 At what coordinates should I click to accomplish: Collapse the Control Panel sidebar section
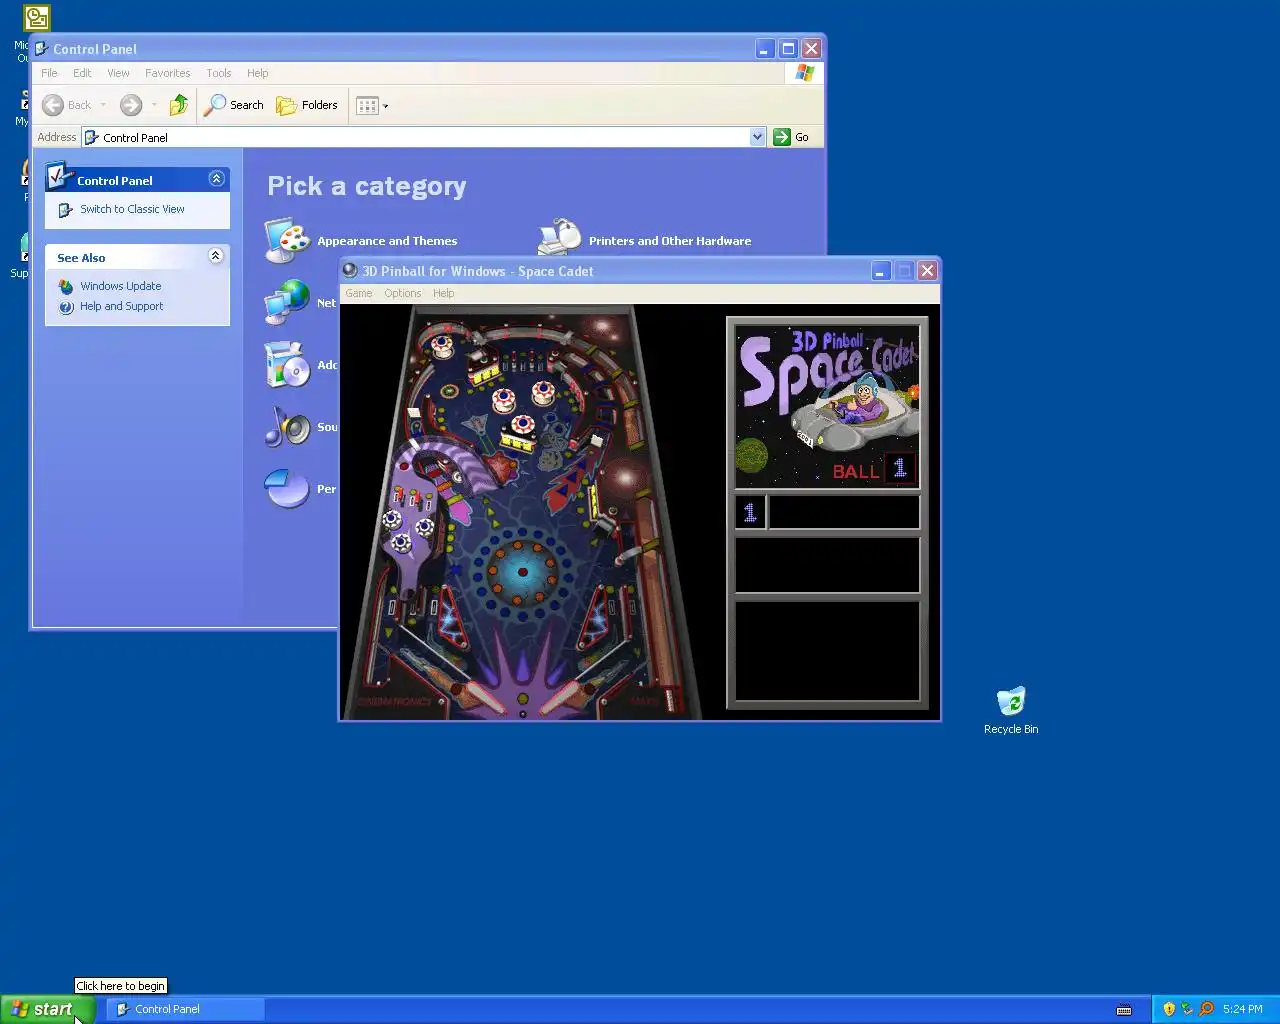point(216,178)
